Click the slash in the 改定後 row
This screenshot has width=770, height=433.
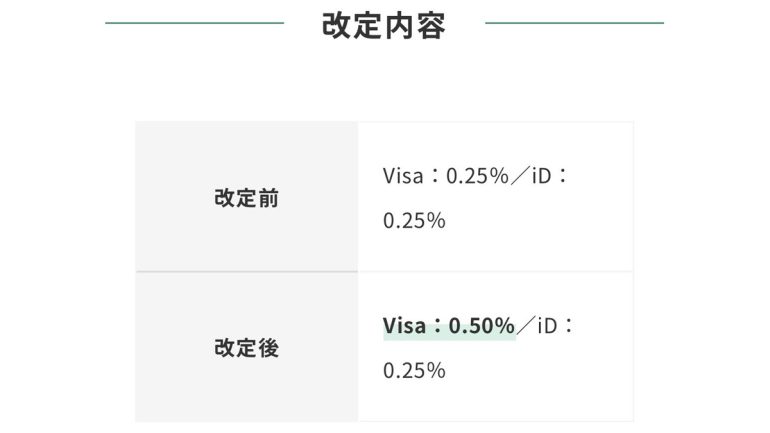point(526,326)
